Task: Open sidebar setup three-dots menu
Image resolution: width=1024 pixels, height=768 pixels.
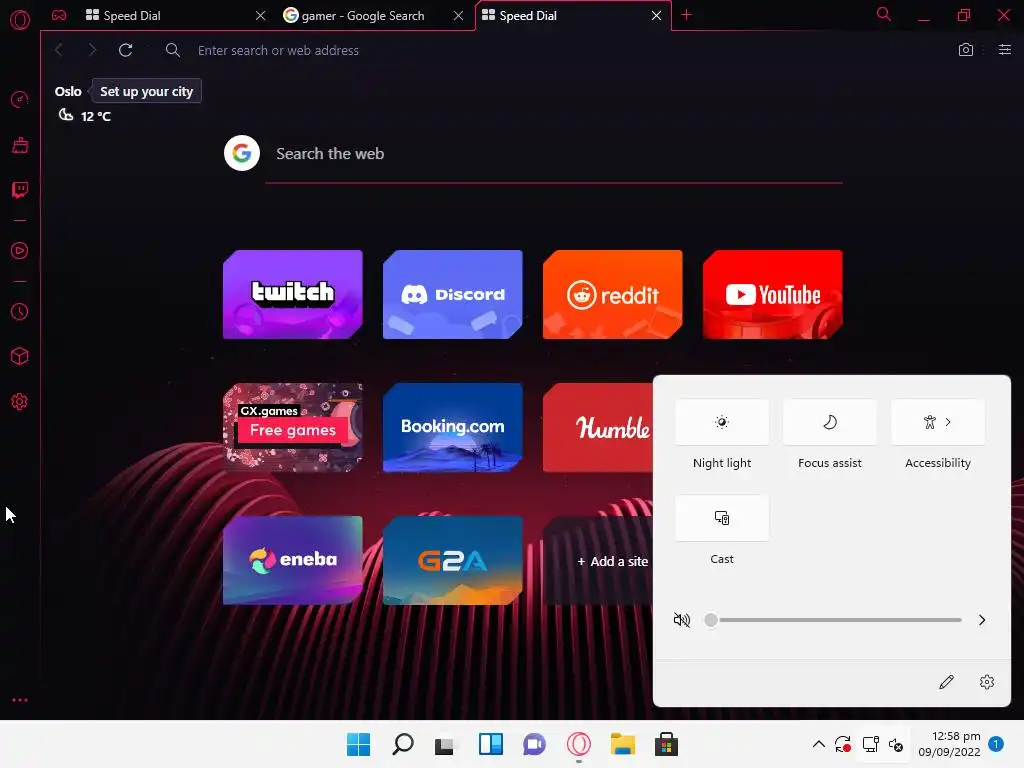Action: point(20,700)
